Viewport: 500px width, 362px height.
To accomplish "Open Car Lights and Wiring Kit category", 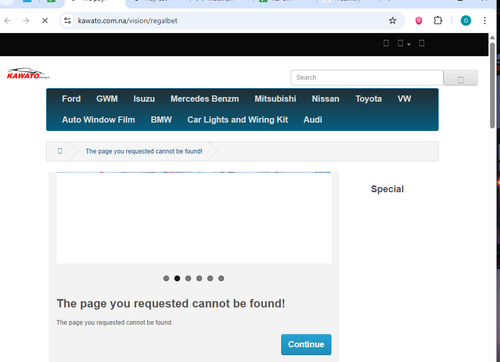I will pyautogui.click(x=238, y=120).
